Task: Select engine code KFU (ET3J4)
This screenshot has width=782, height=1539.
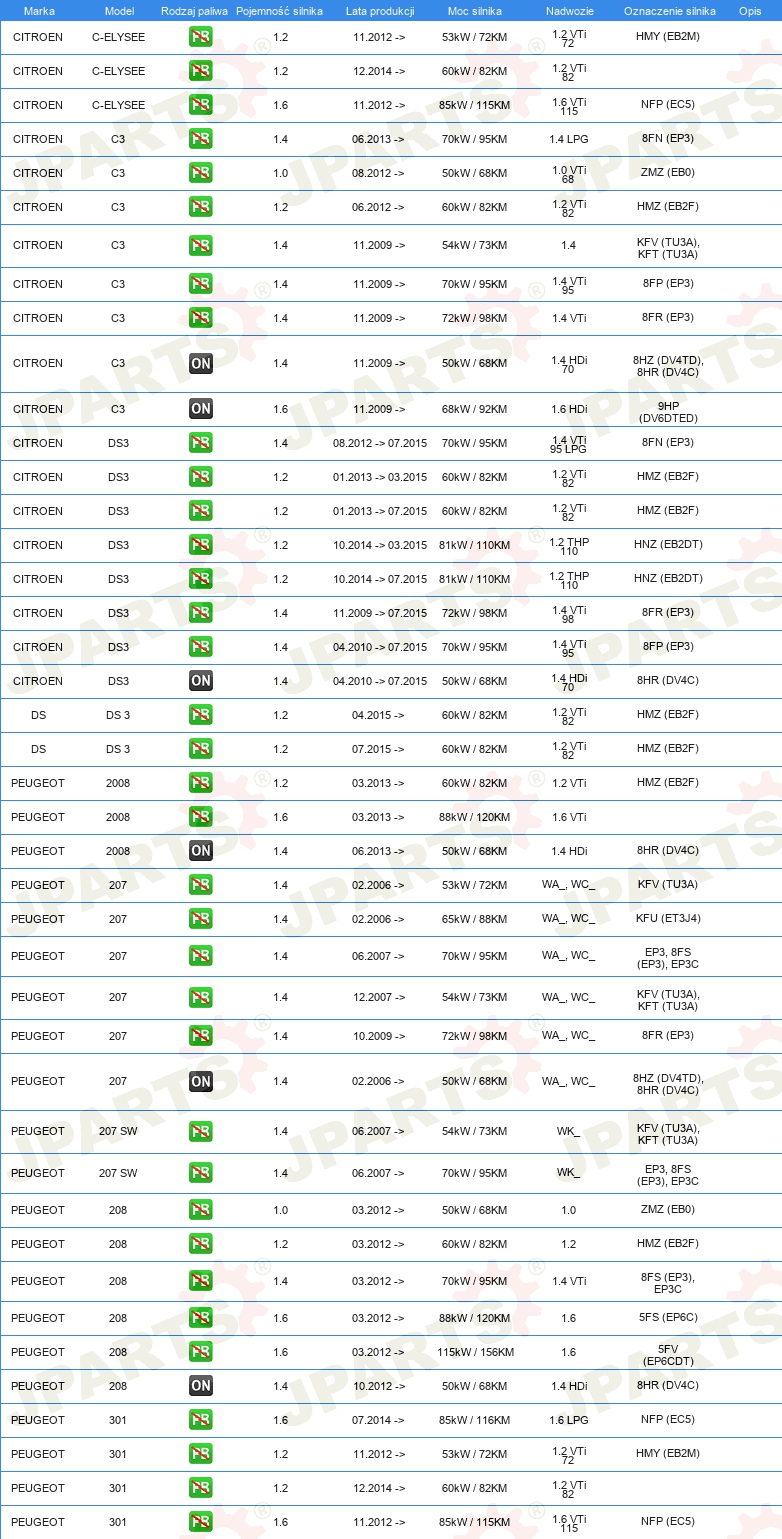Action: click(668, 919)
